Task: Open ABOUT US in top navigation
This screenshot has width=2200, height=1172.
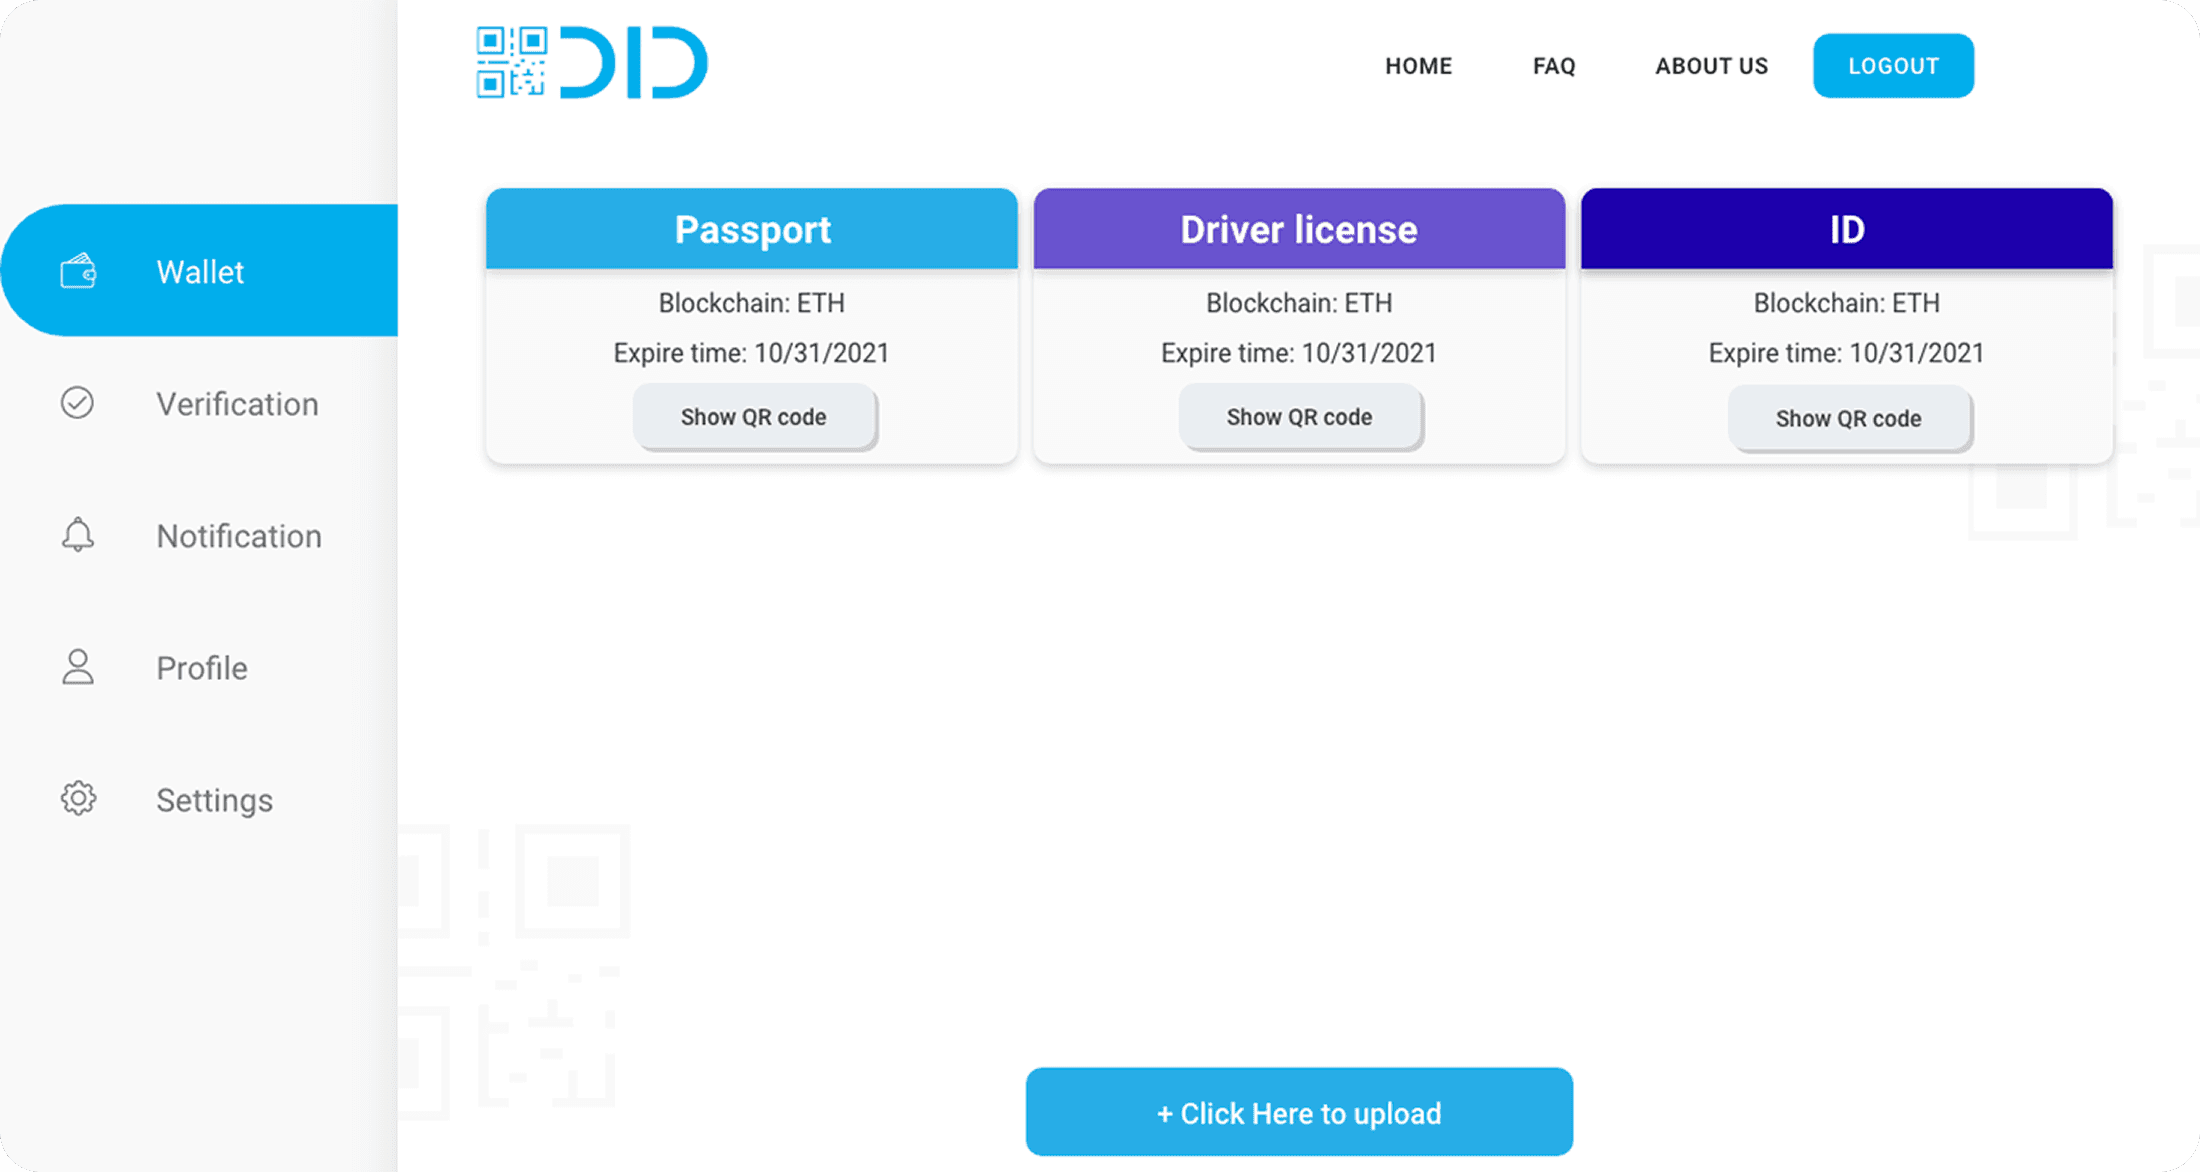Action: pos(1711,66)
